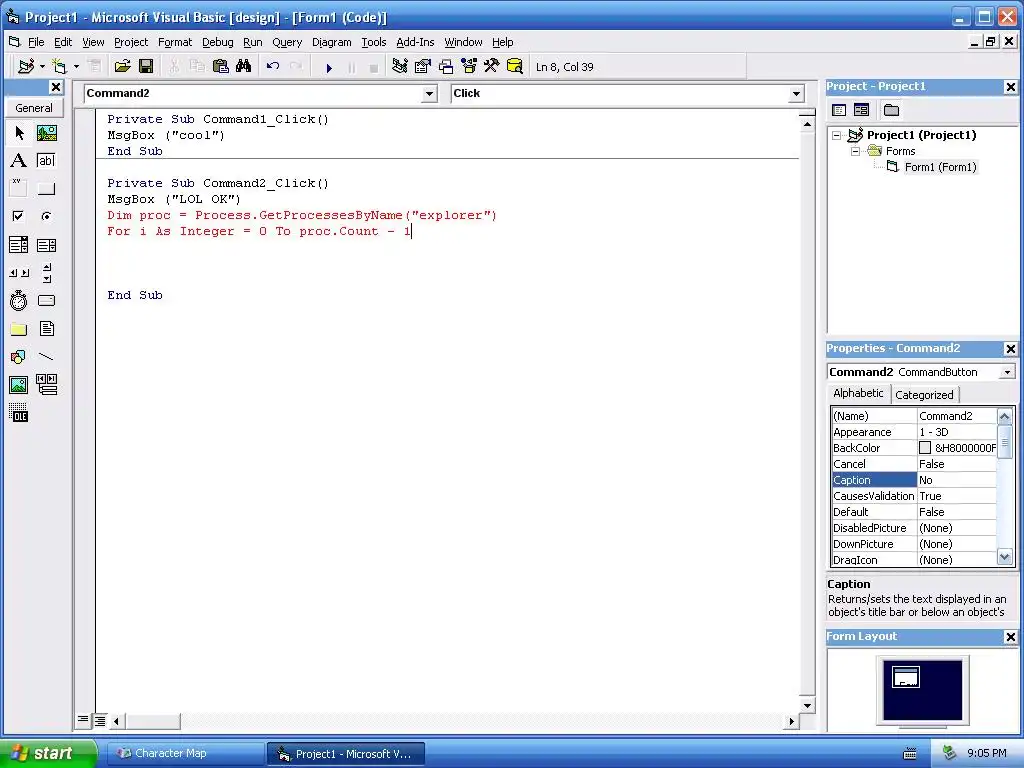Screen dimensions: 1024x768
Task: Select the HScrollBar control tool
Action: [19, 273]
